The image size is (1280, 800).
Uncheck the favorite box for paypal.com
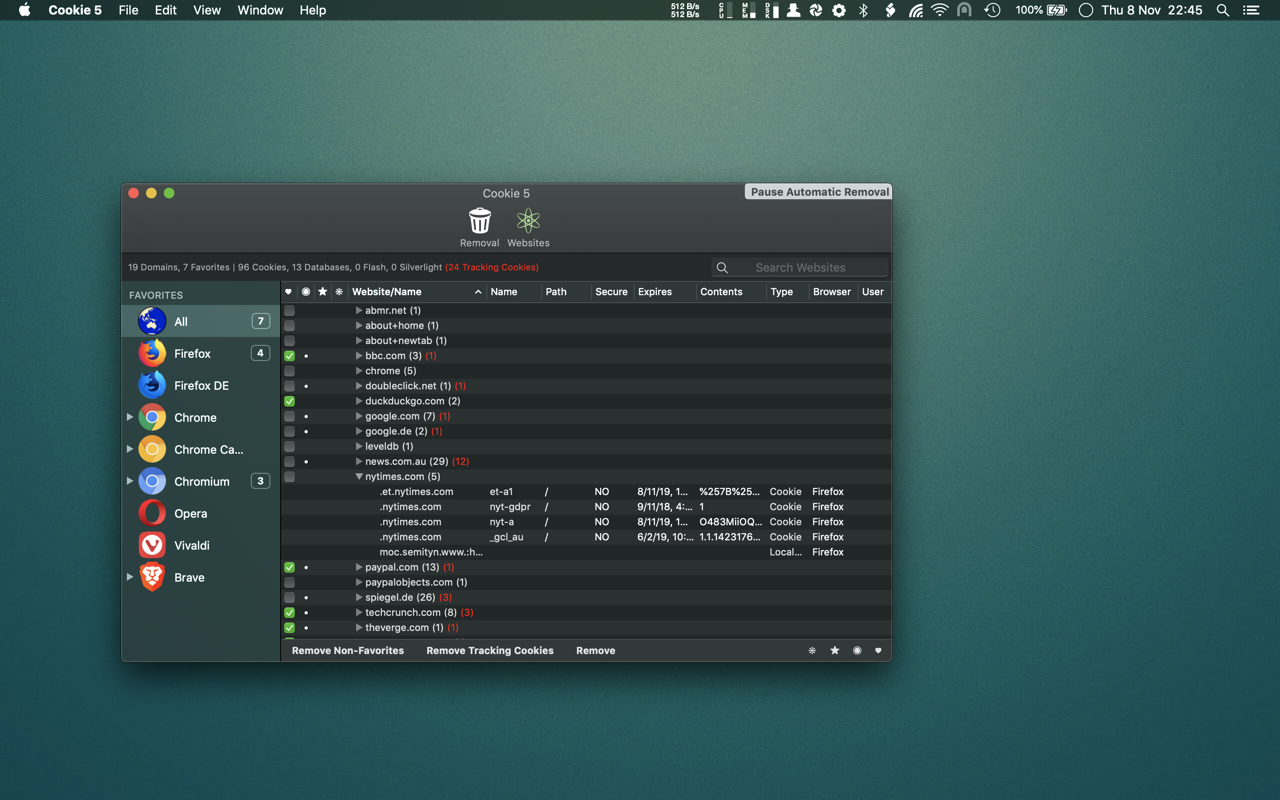coord(289,567)
